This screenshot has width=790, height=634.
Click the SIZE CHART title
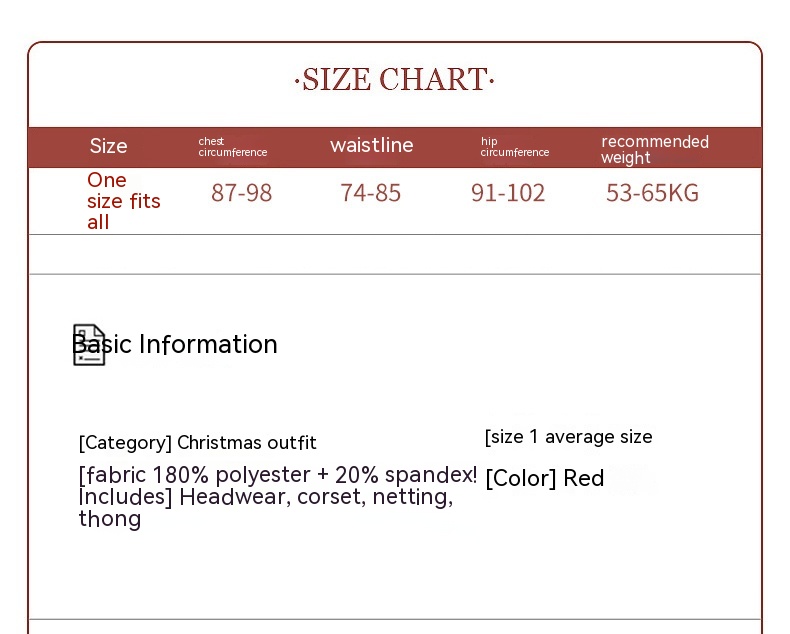click(x=395, y=80)
